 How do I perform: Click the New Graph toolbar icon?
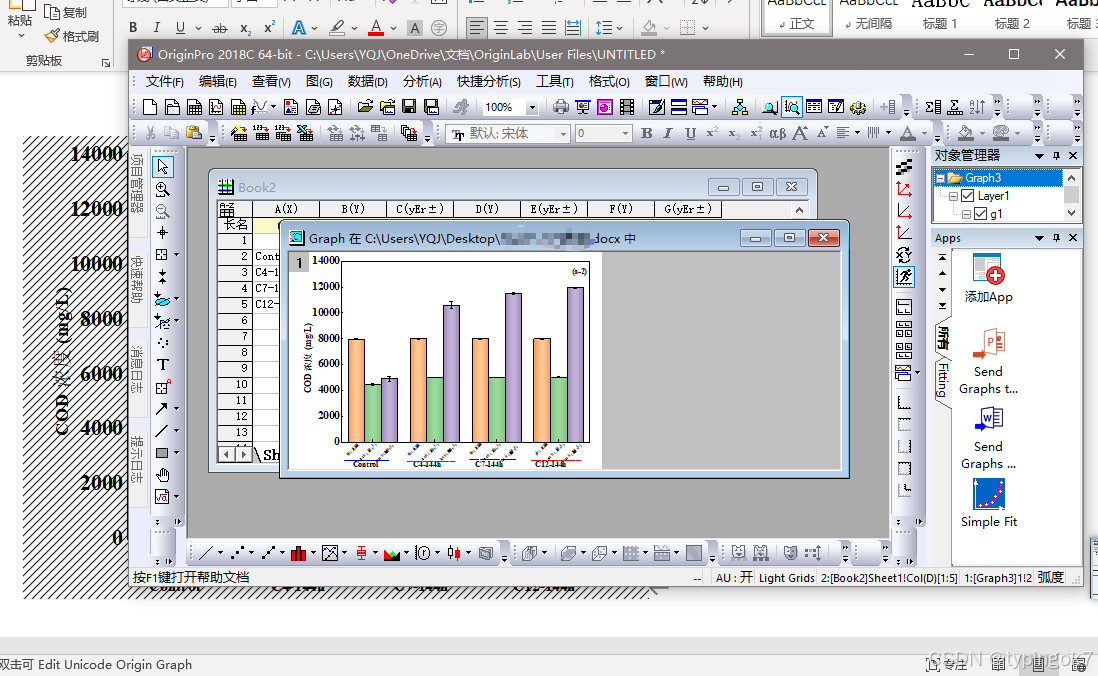(x=216, y=107)
